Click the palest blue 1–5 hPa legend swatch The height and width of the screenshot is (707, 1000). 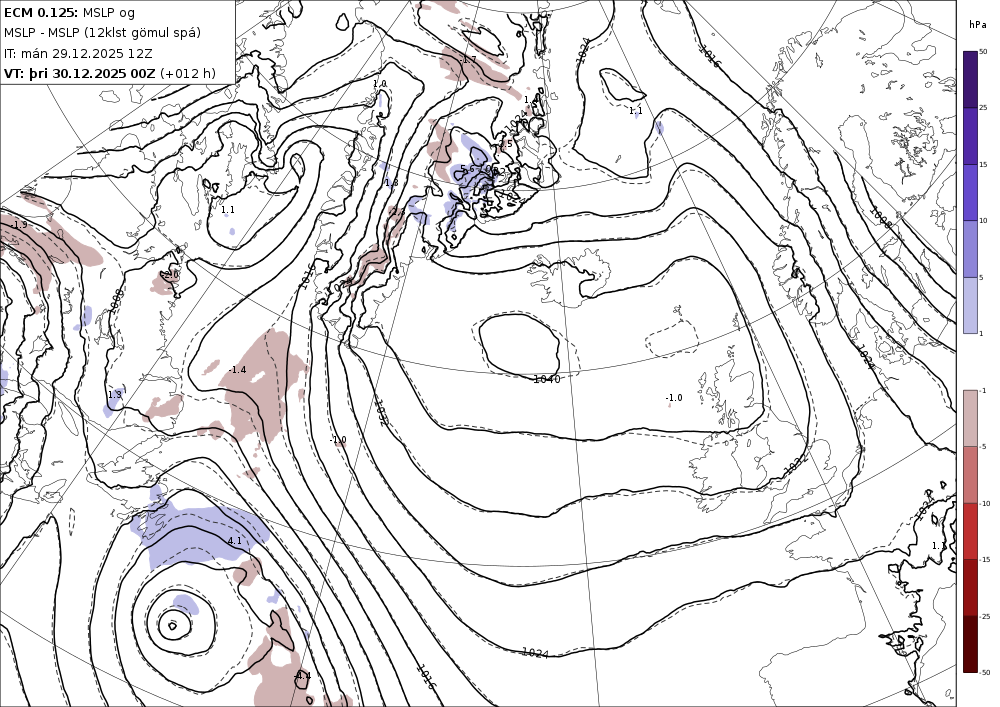tap(970, 305)
